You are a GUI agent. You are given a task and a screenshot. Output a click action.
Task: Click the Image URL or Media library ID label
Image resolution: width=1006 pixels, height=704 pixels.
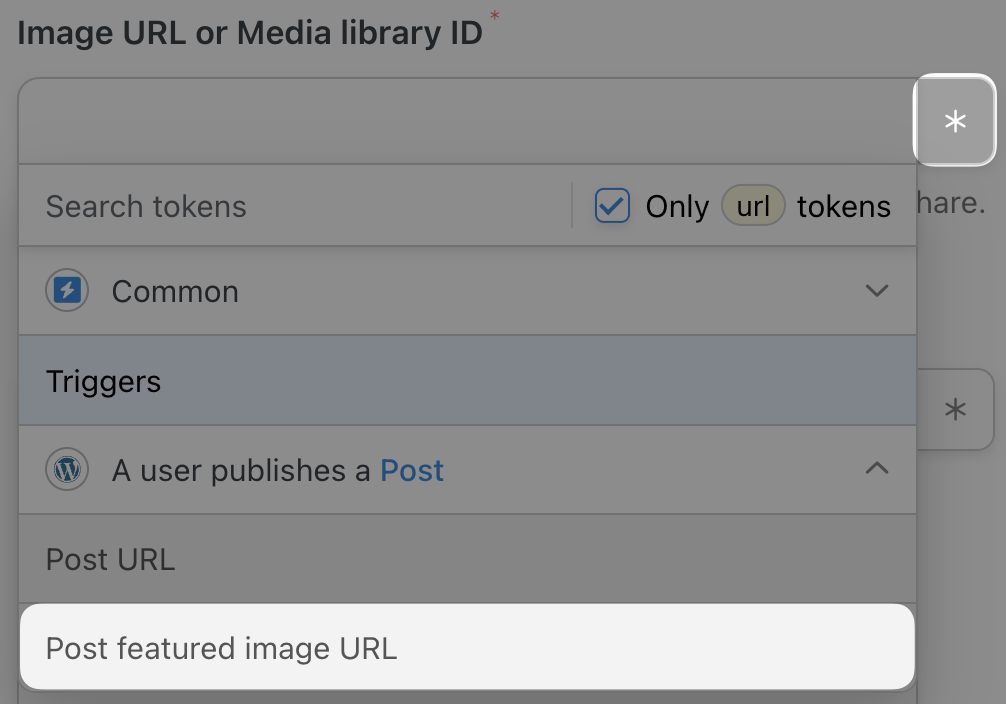[250, 32]
